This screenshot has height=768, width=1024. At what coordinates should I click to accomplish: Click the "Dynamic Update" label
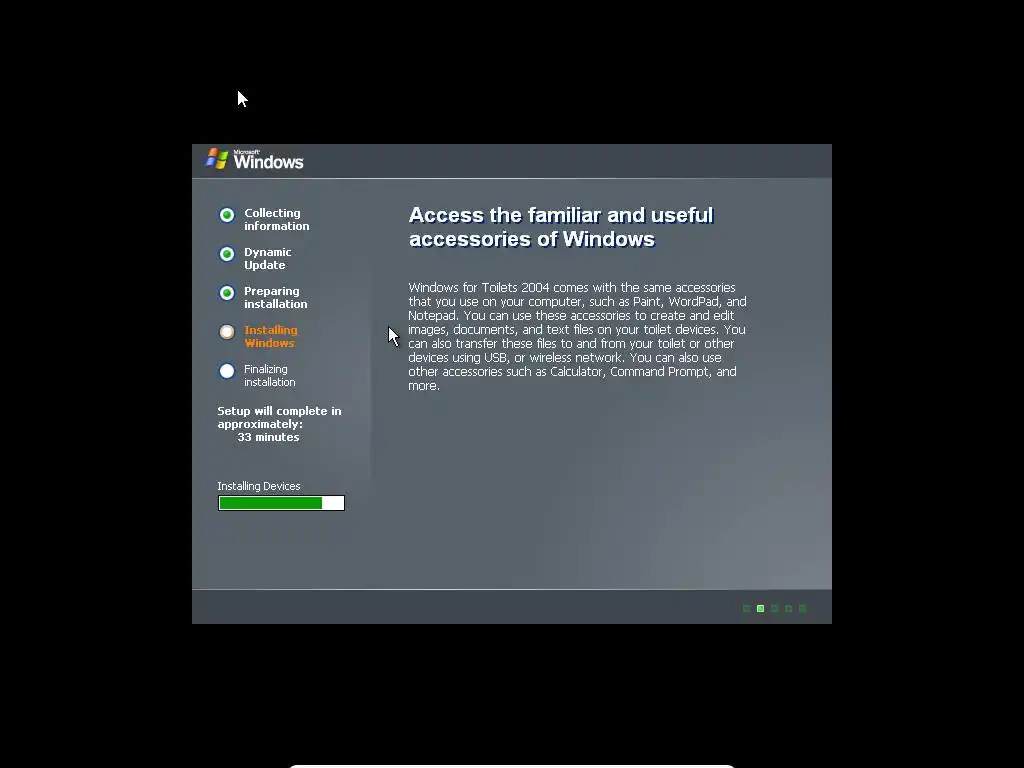click(x=268, y=259)
